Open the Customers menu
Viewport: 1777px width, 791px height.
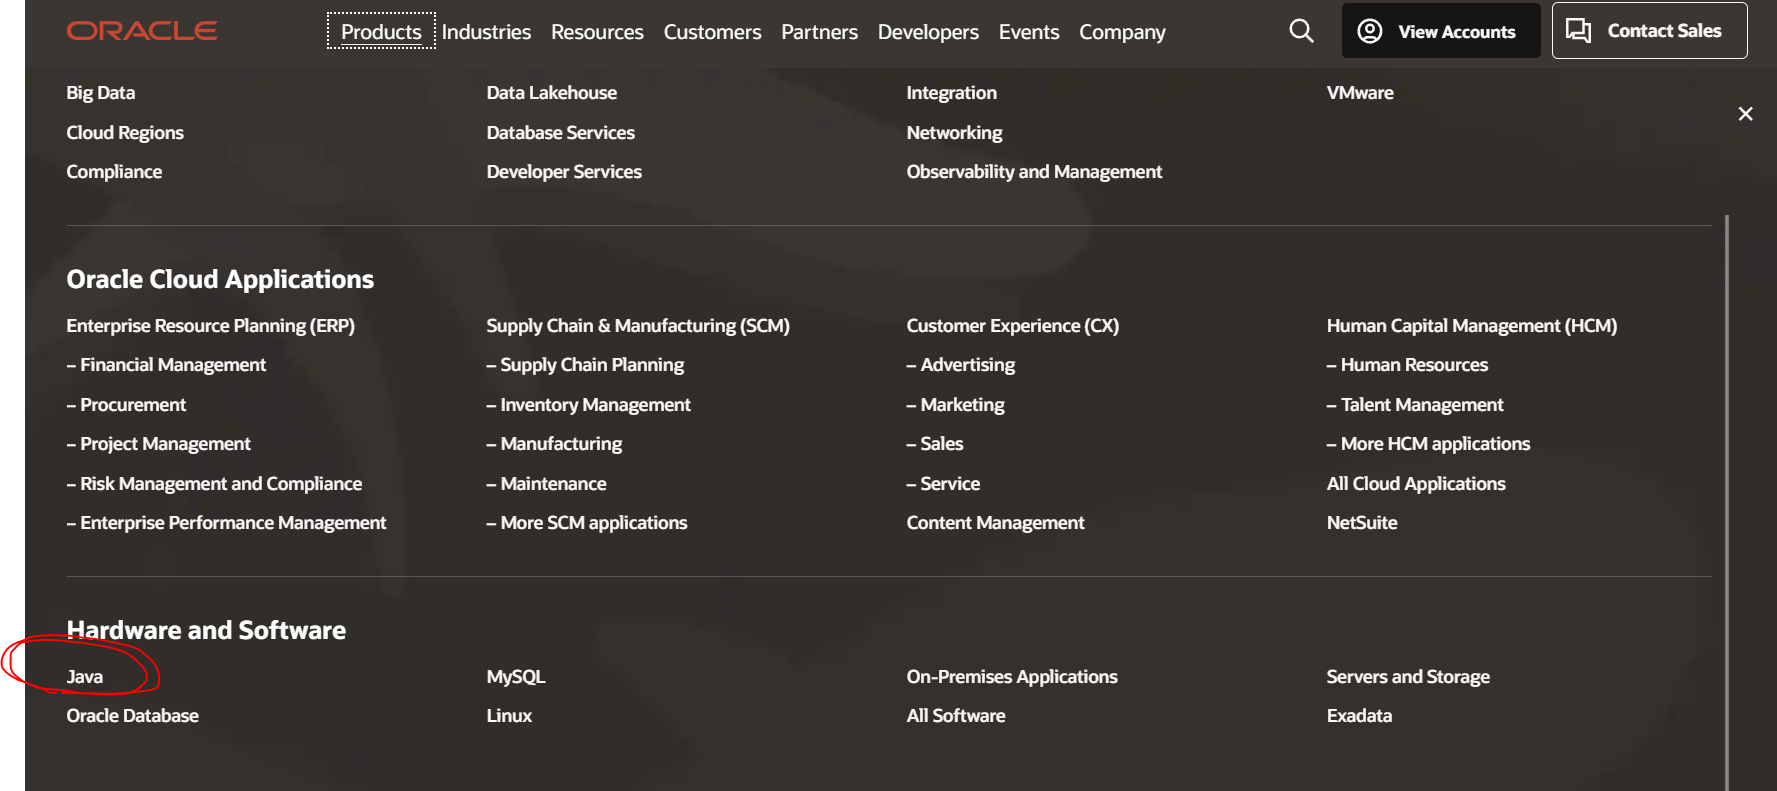tap(712, 32)
